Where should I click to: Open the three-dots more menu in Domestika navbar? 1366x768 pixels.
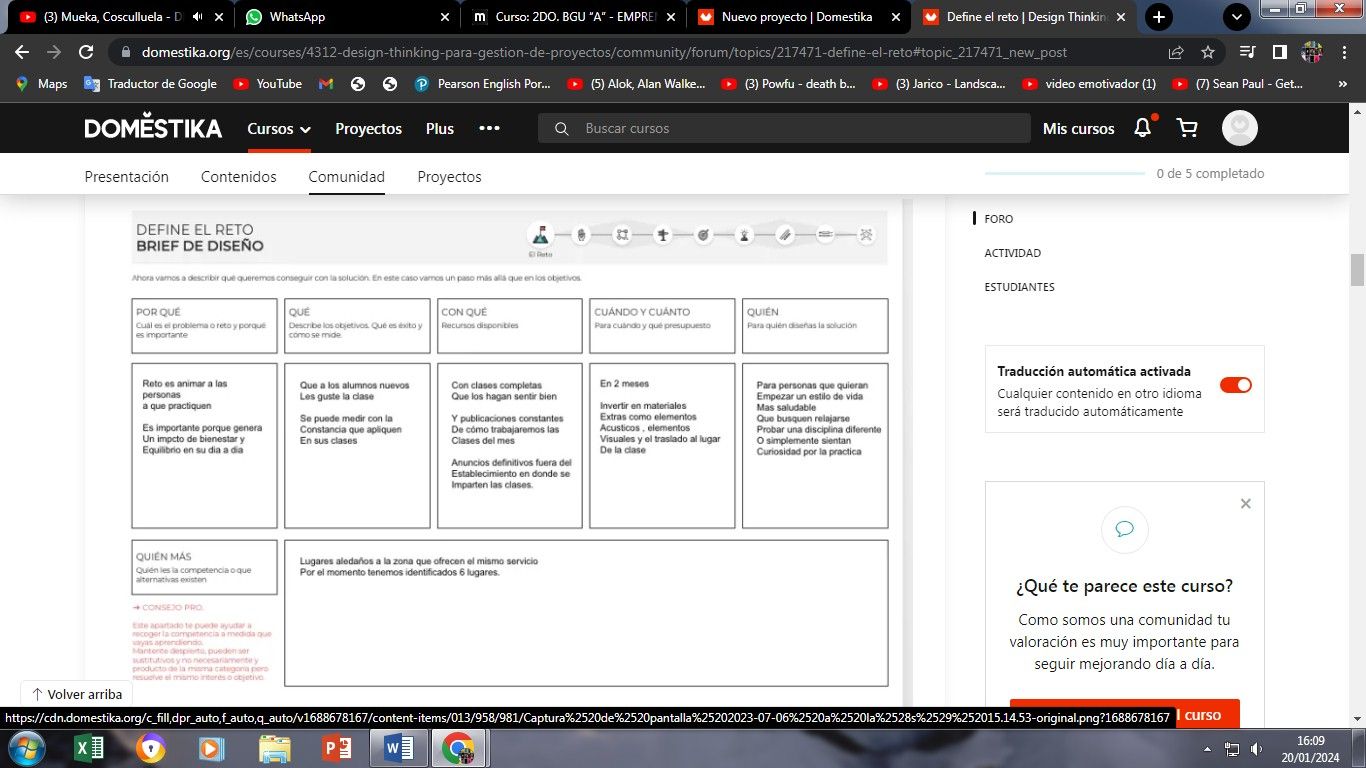489,128
